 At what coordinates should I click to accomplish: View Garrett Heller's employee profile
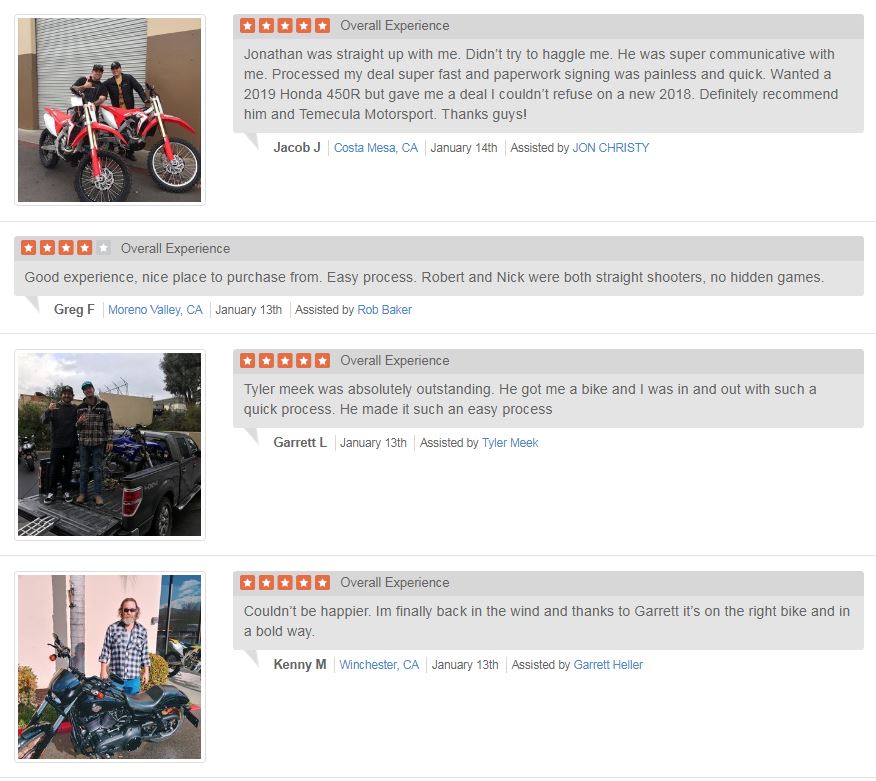coord(608,665)
